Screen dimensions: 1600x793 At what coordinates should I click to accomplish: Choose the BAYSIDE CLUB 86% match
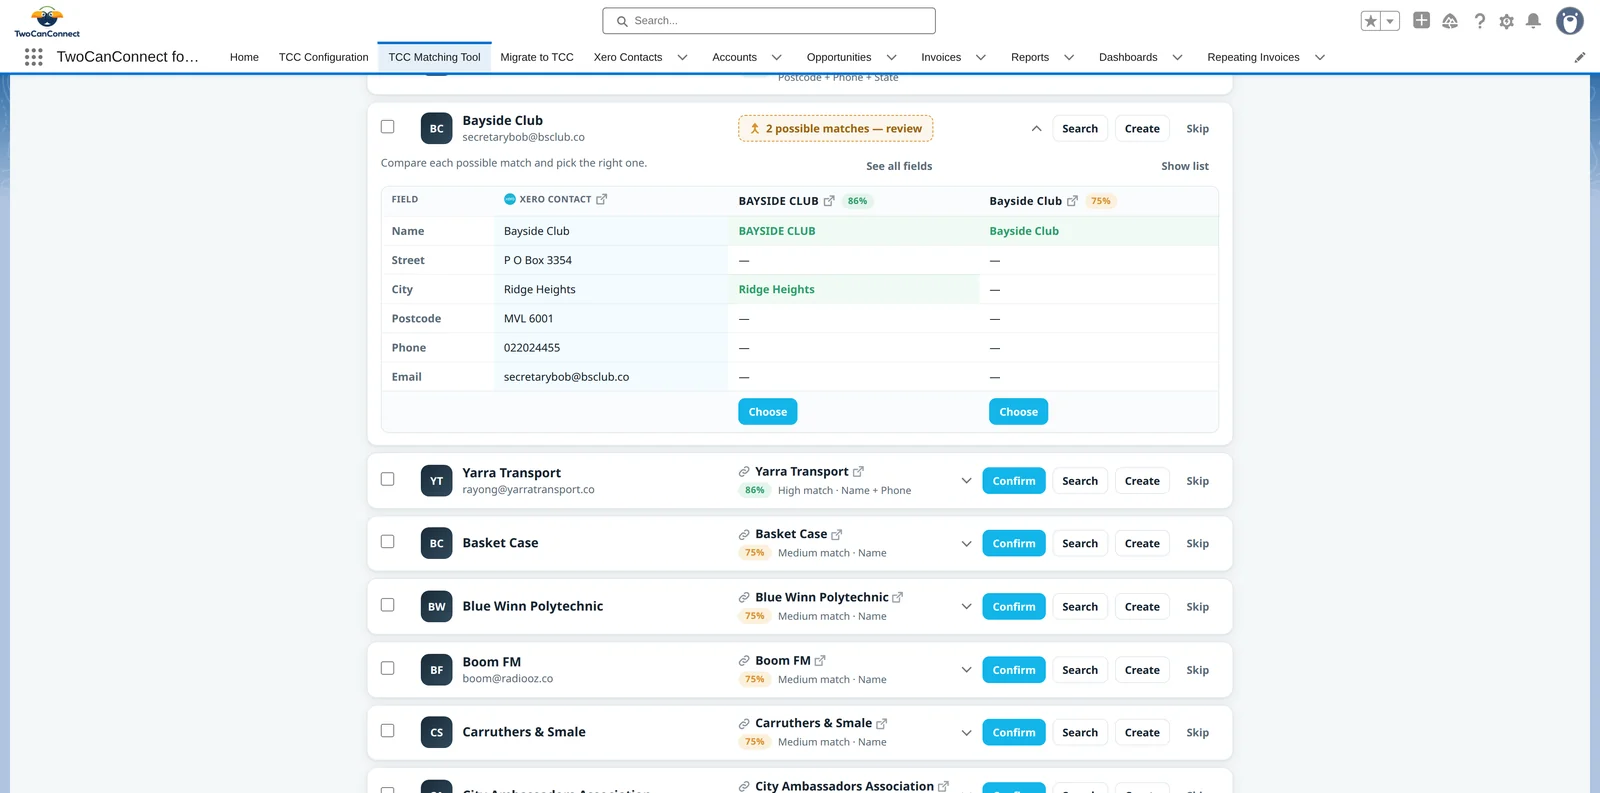coord(768,412)
